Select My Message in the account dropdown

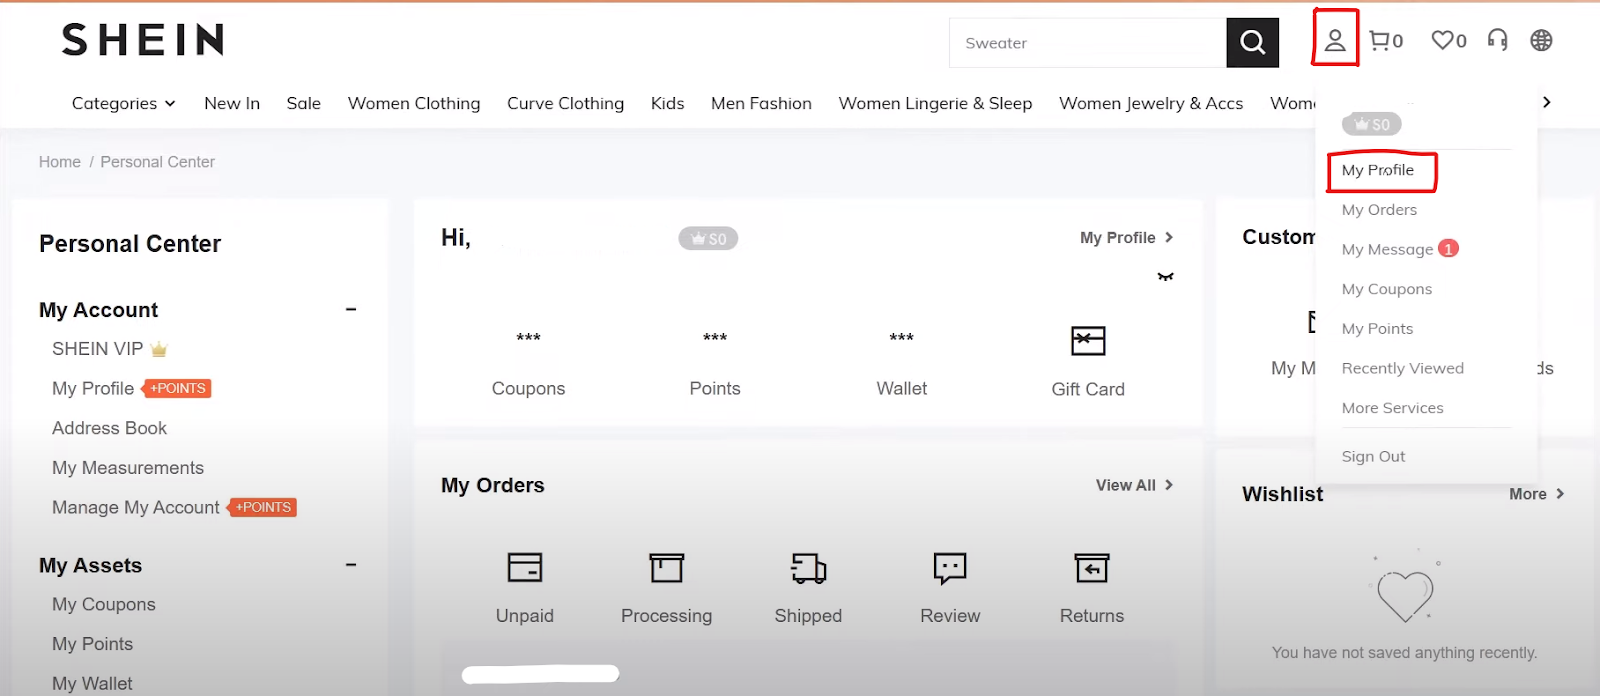click(1387, 249)
